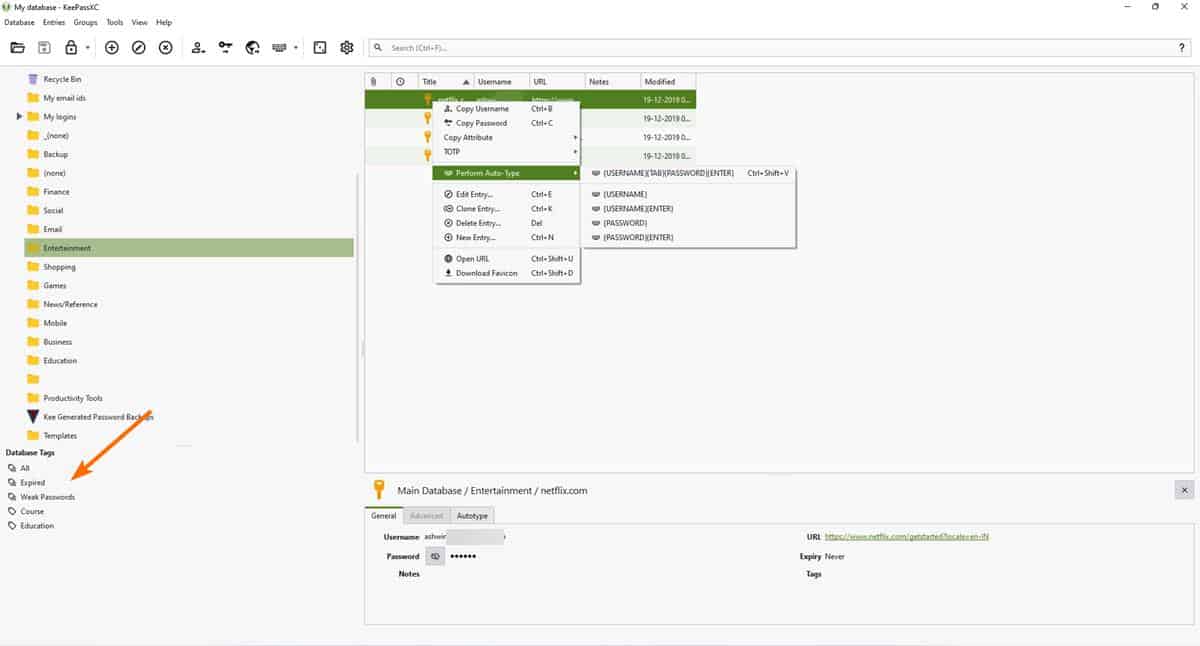Expand the My logins group
1200x646 pixels.
pyautogui.click(x=20, y=116)
